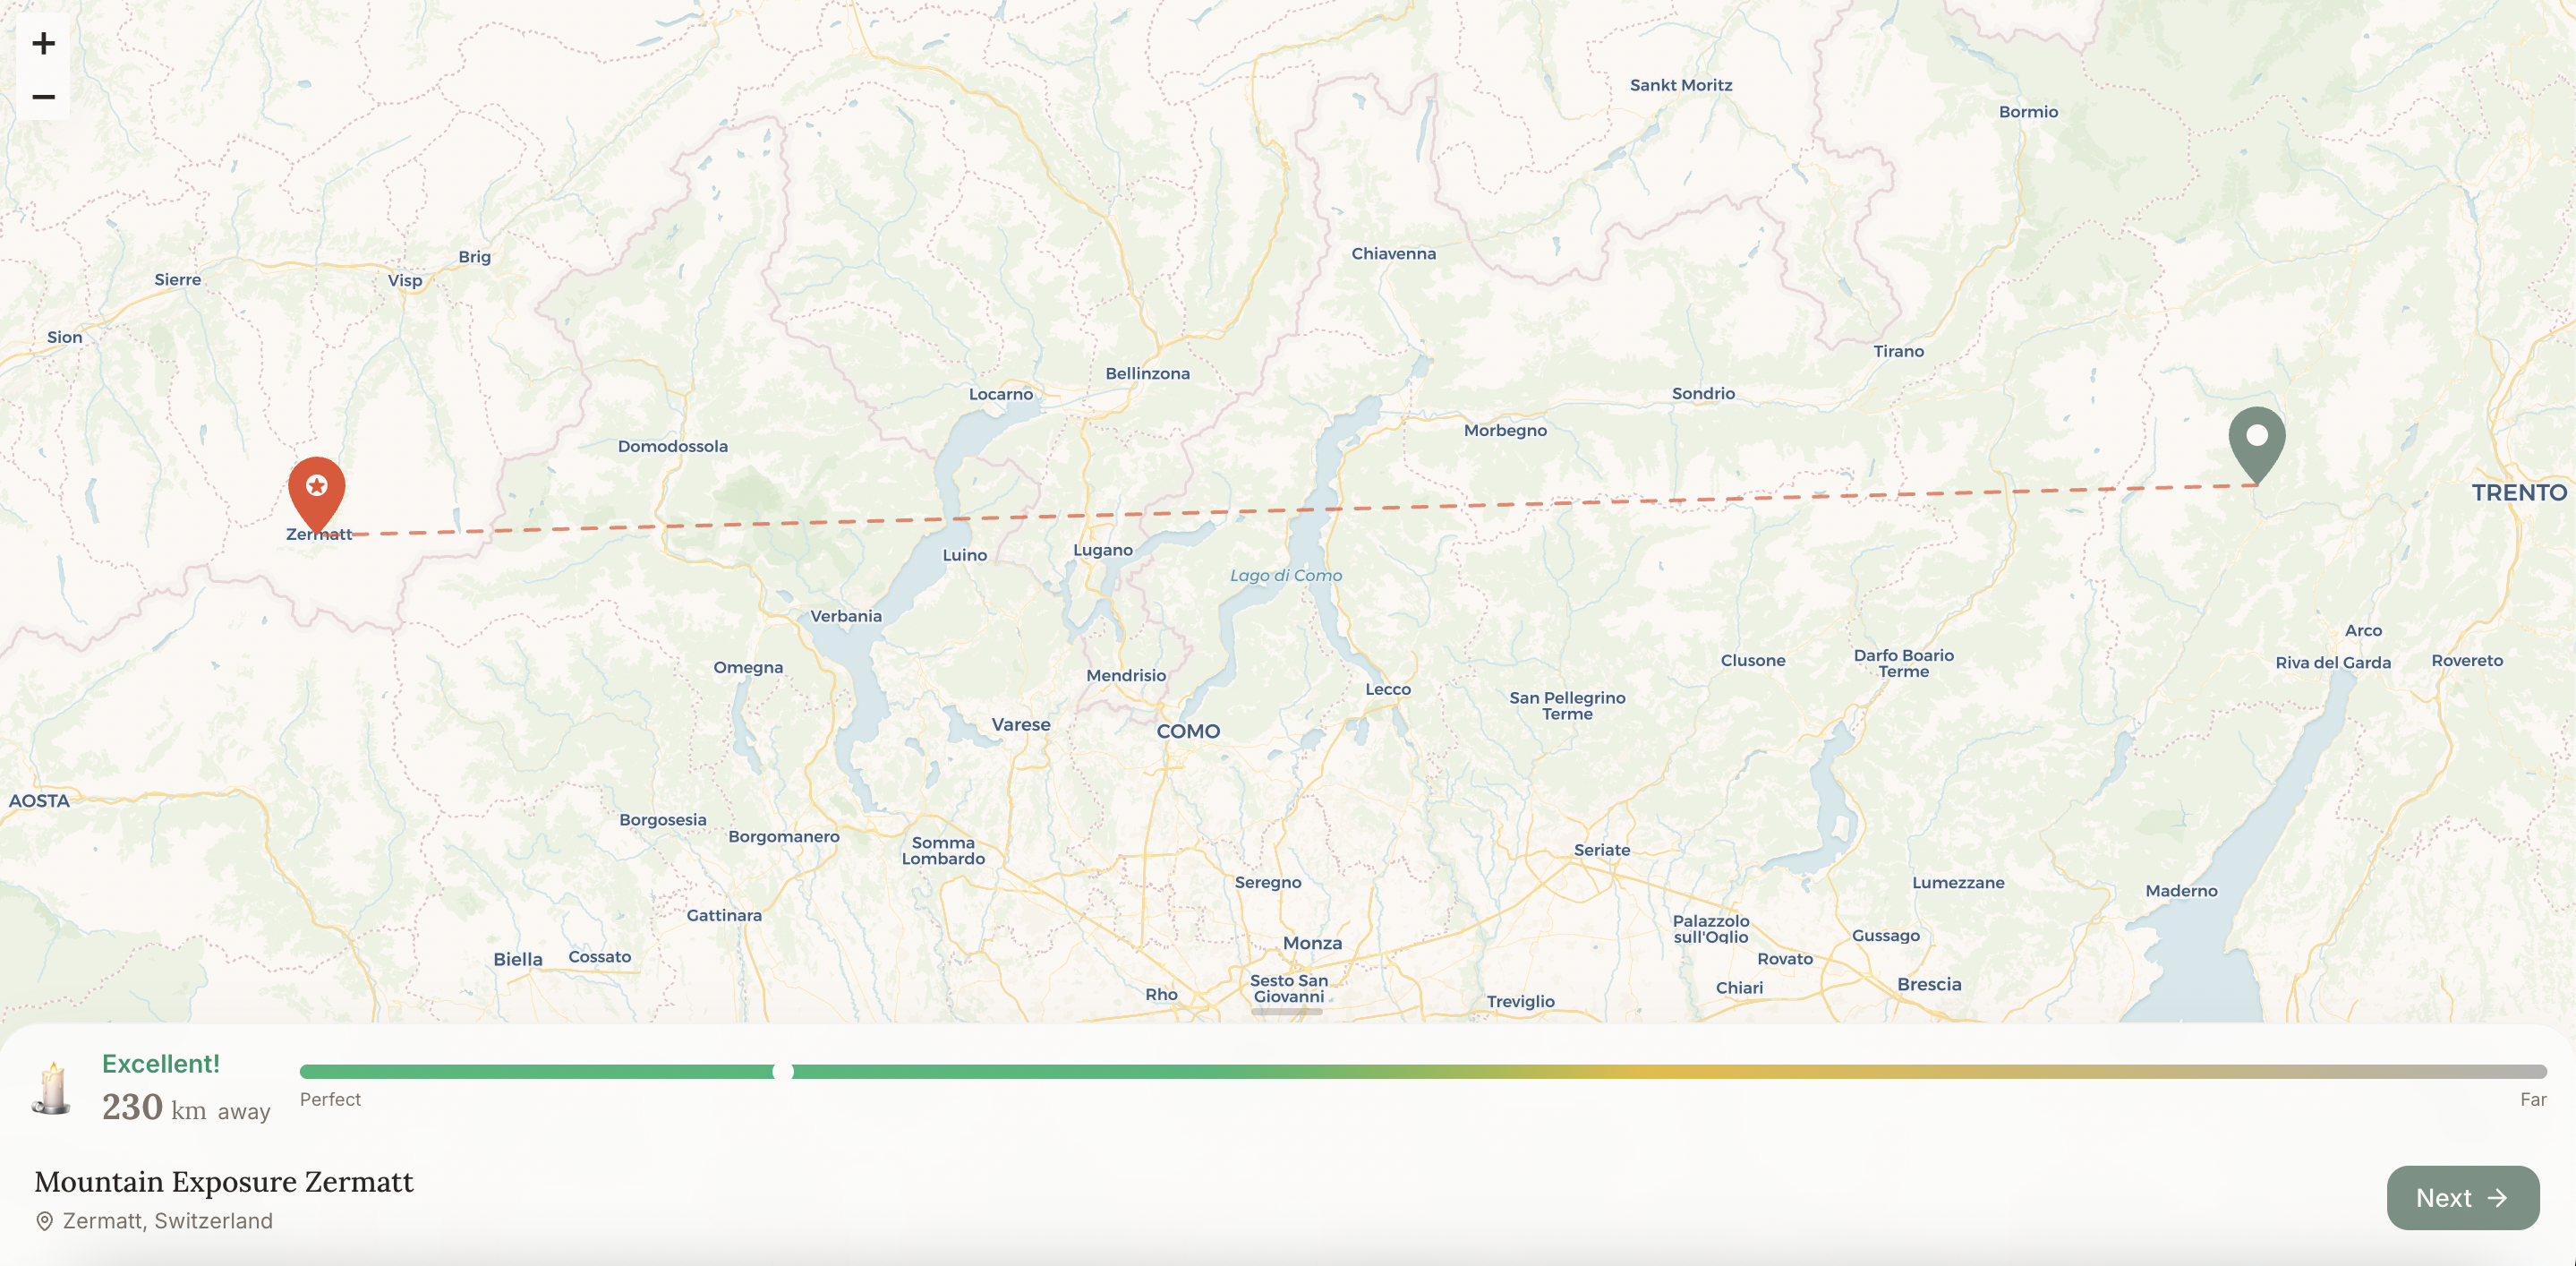The image size is (2576, 1266).
Task: Click the Brescia city label
Action: pos(1928,984)
